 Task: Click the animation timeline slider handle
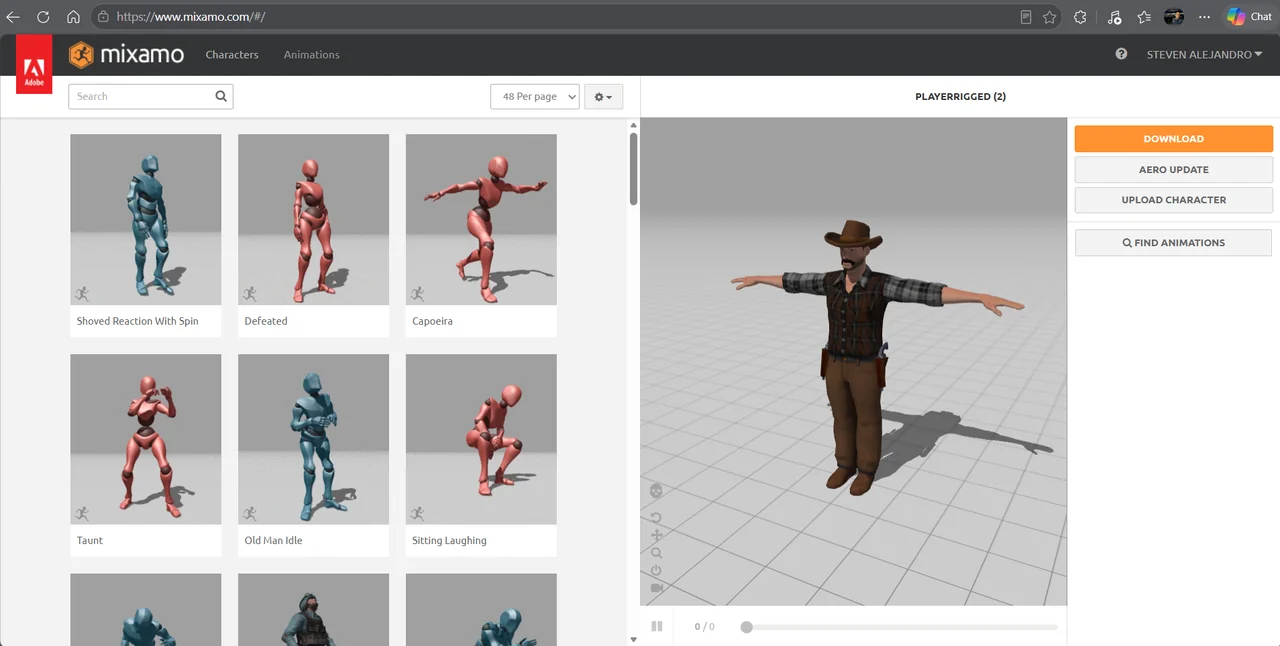pyautogui.click(x=746, y=627)
